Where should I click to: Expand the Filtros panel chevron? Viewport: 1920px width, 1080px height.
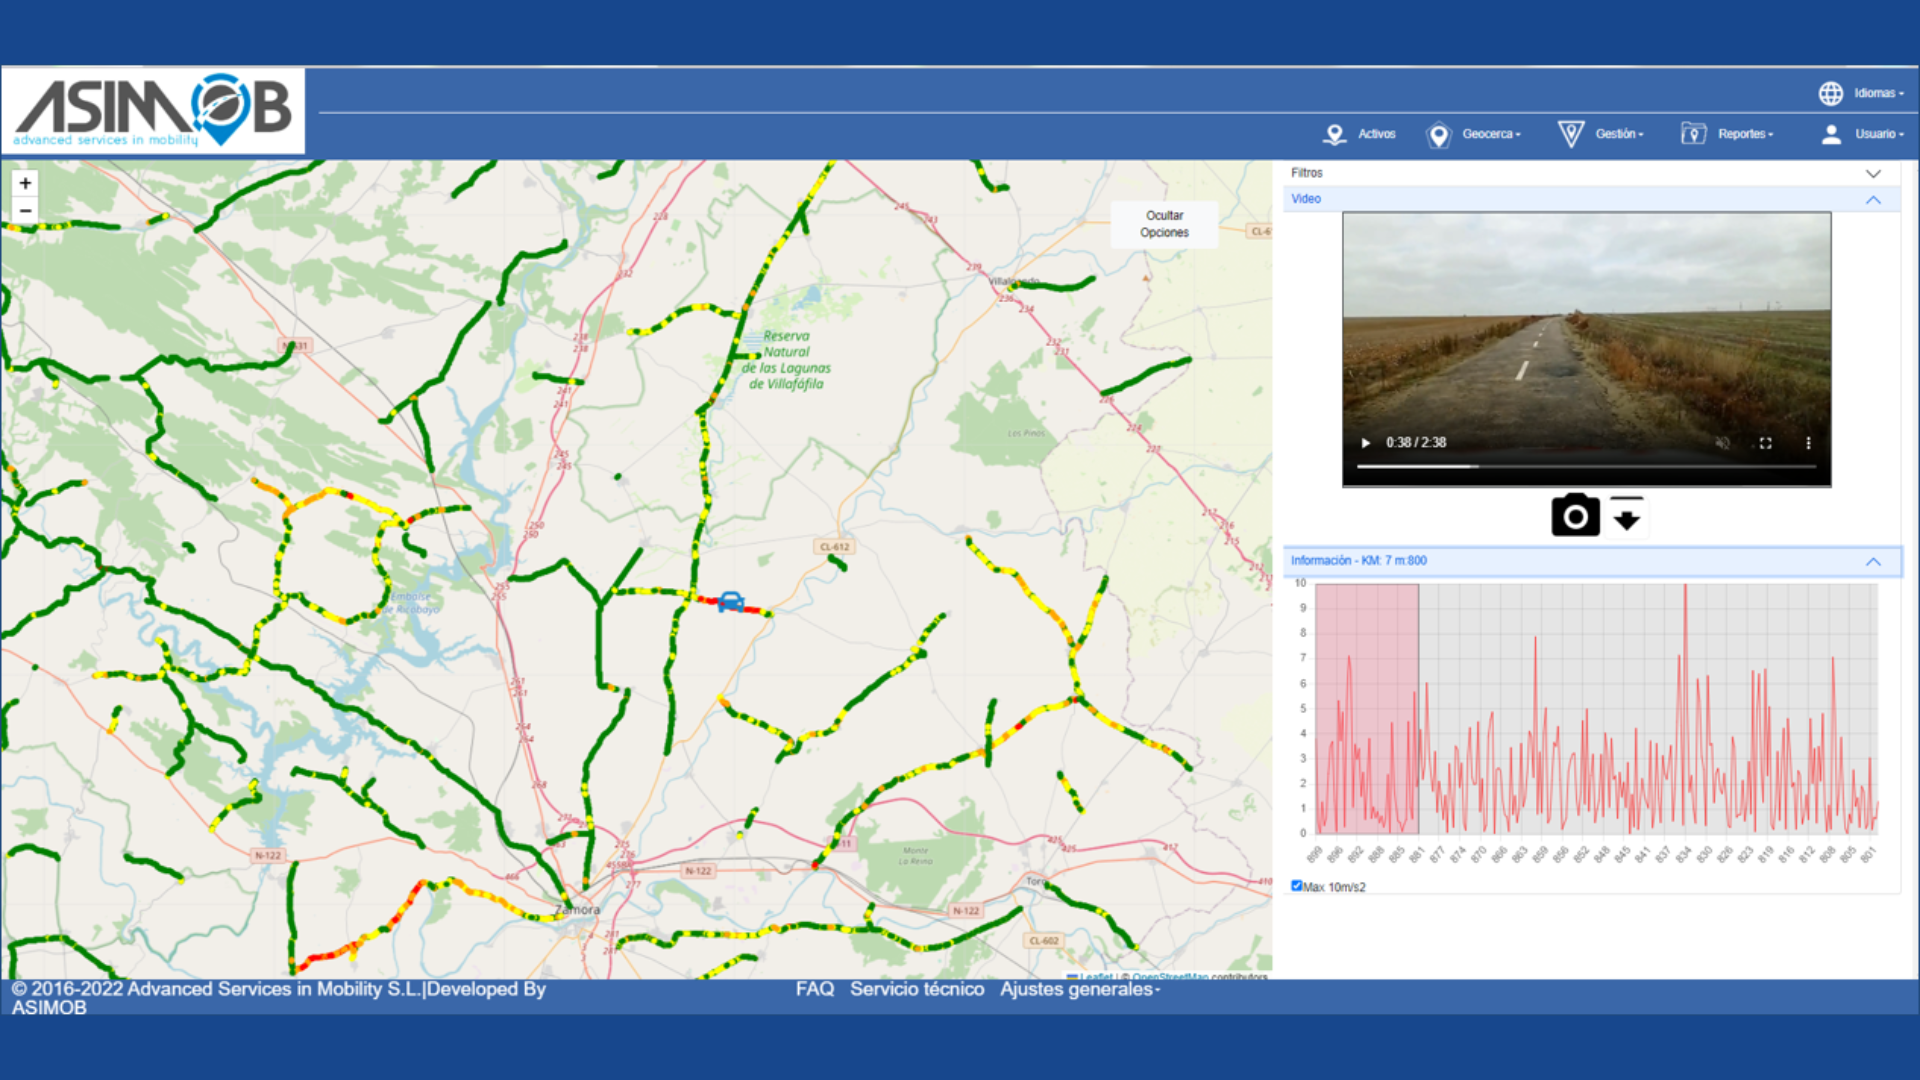coord(1872,173)
